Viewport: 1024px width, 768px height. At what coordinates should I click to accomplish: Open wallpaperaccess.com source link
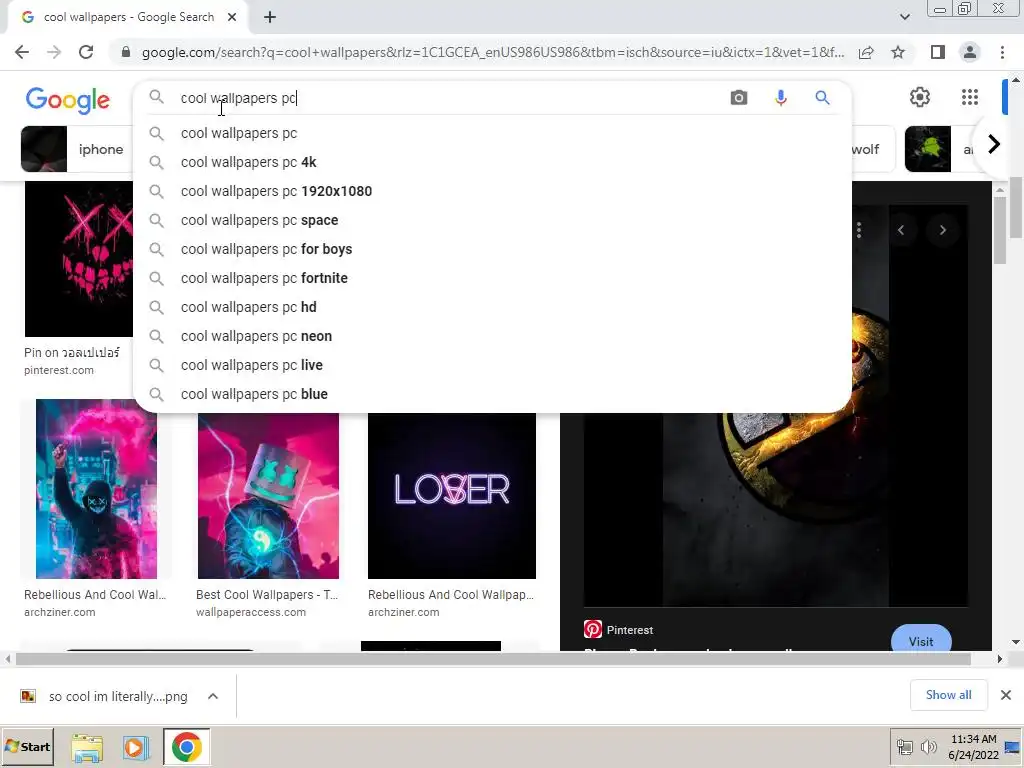251,613
